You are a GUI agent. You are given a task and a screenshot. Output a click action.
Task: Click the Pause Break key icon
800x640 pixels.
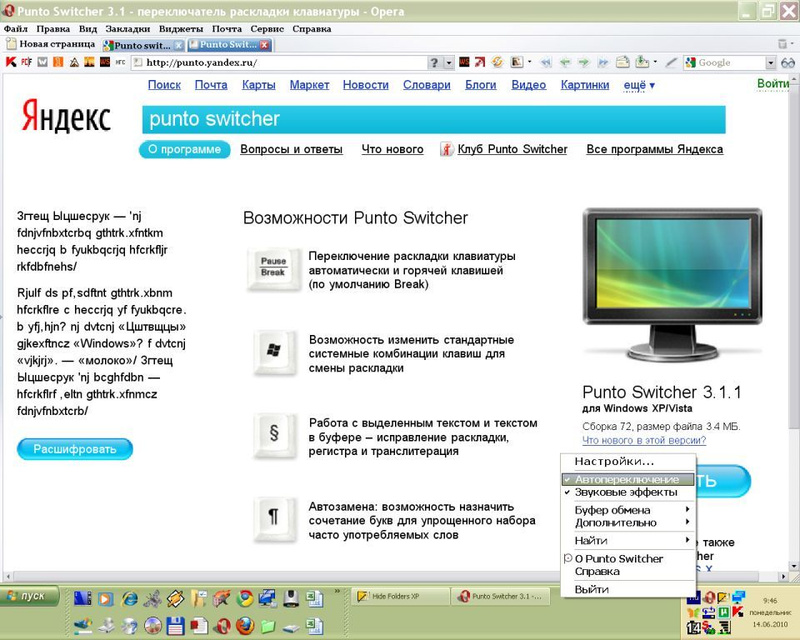click(272, 267)
